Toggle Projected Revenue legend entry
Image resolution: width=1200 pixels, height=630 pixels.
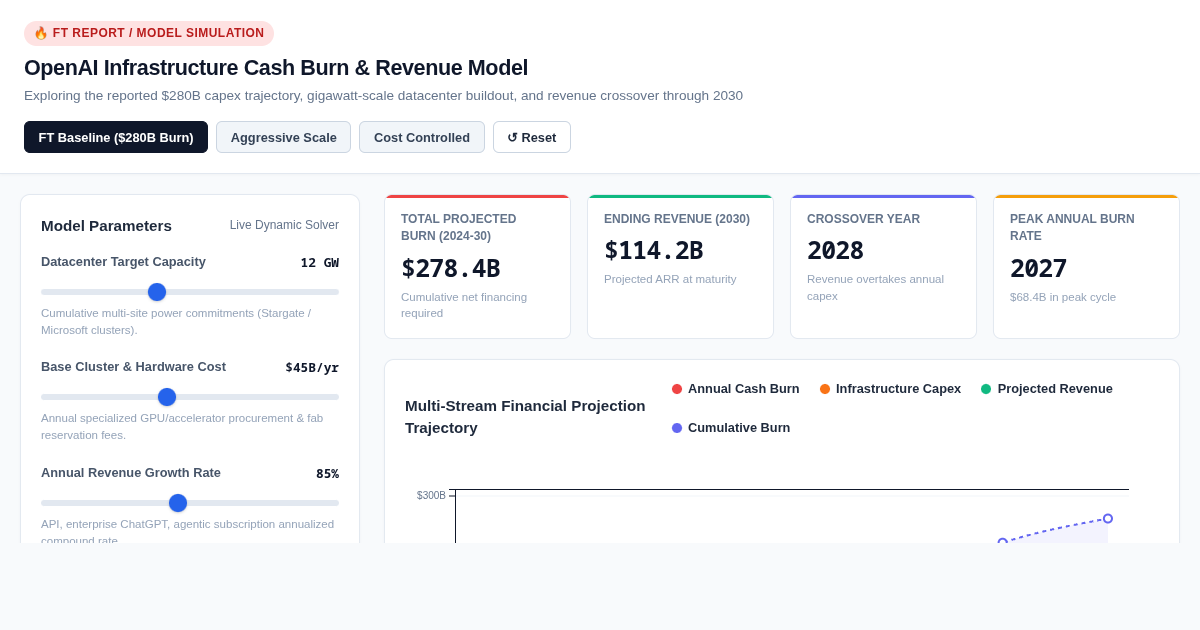point(1047,389)
